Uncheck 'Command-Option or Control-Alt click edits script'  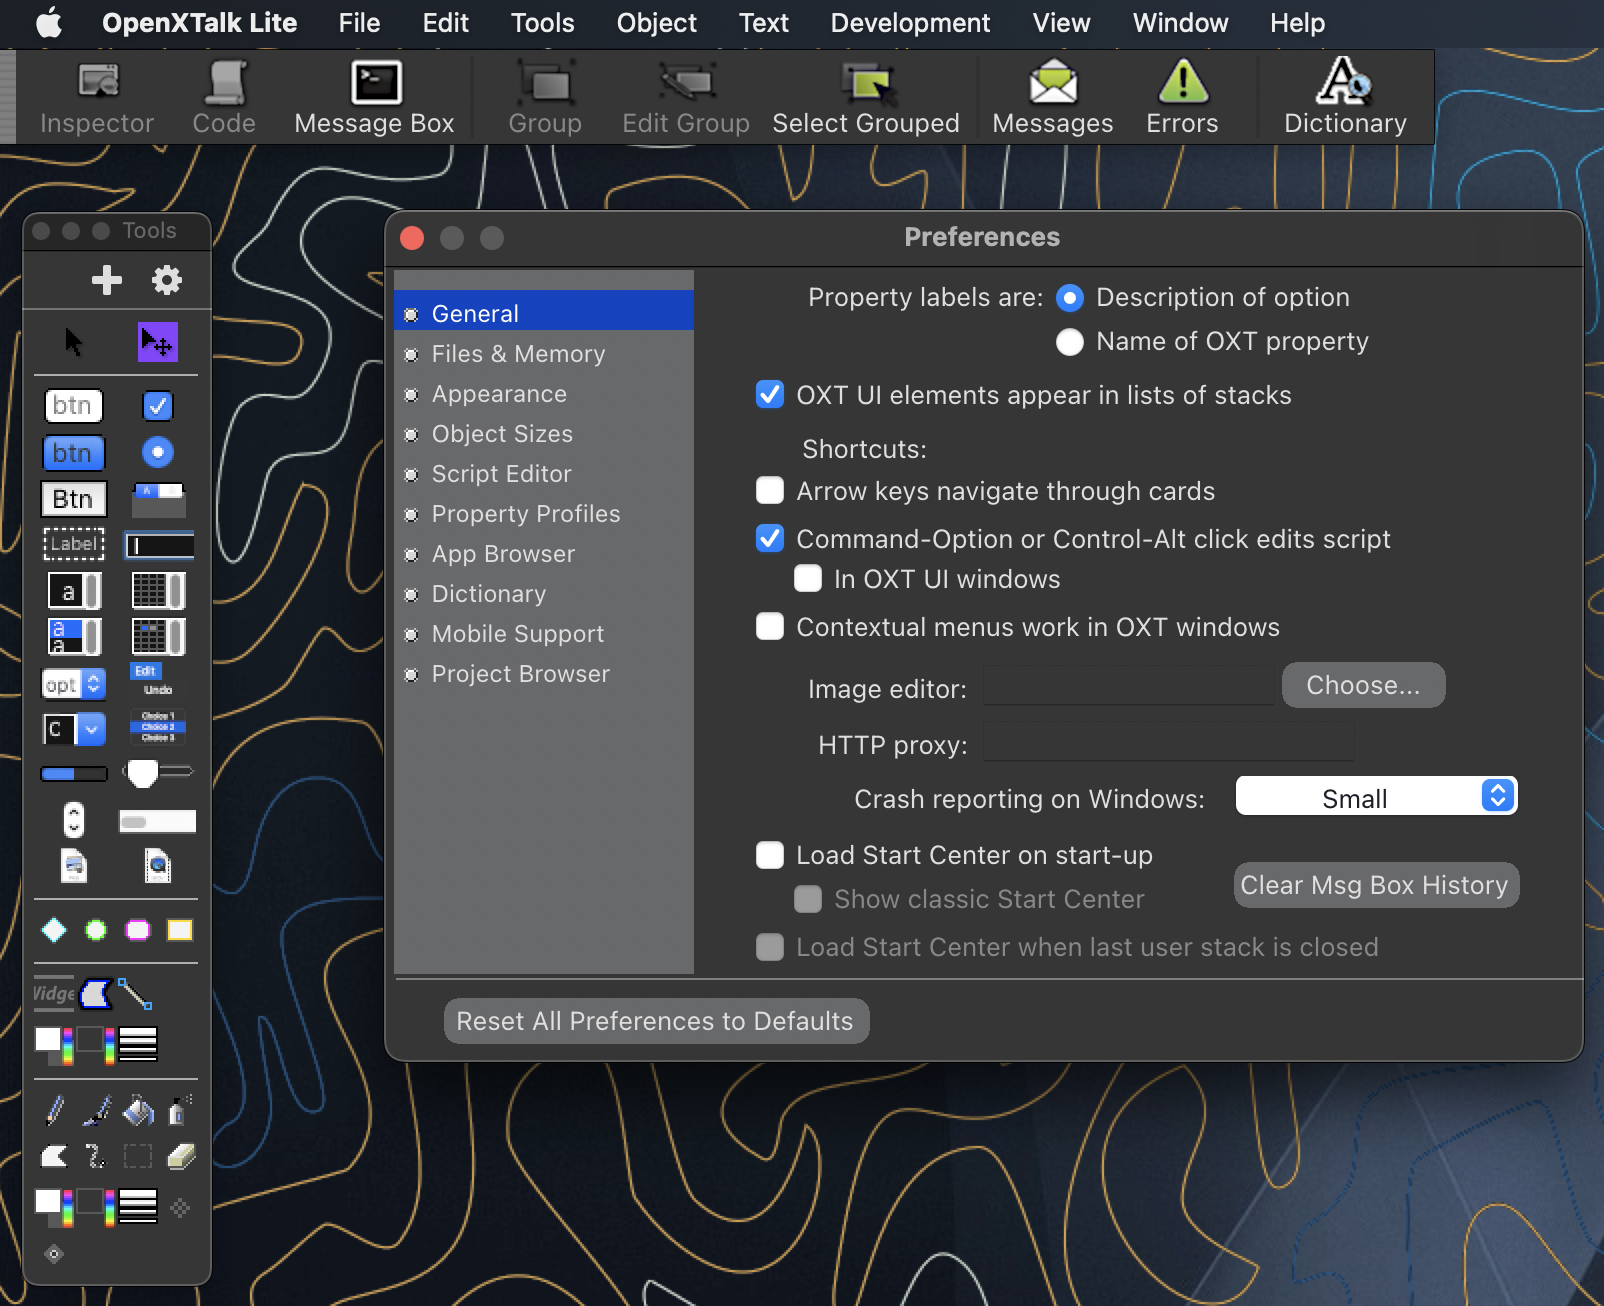pyautogui.click(x=770, y=539)
